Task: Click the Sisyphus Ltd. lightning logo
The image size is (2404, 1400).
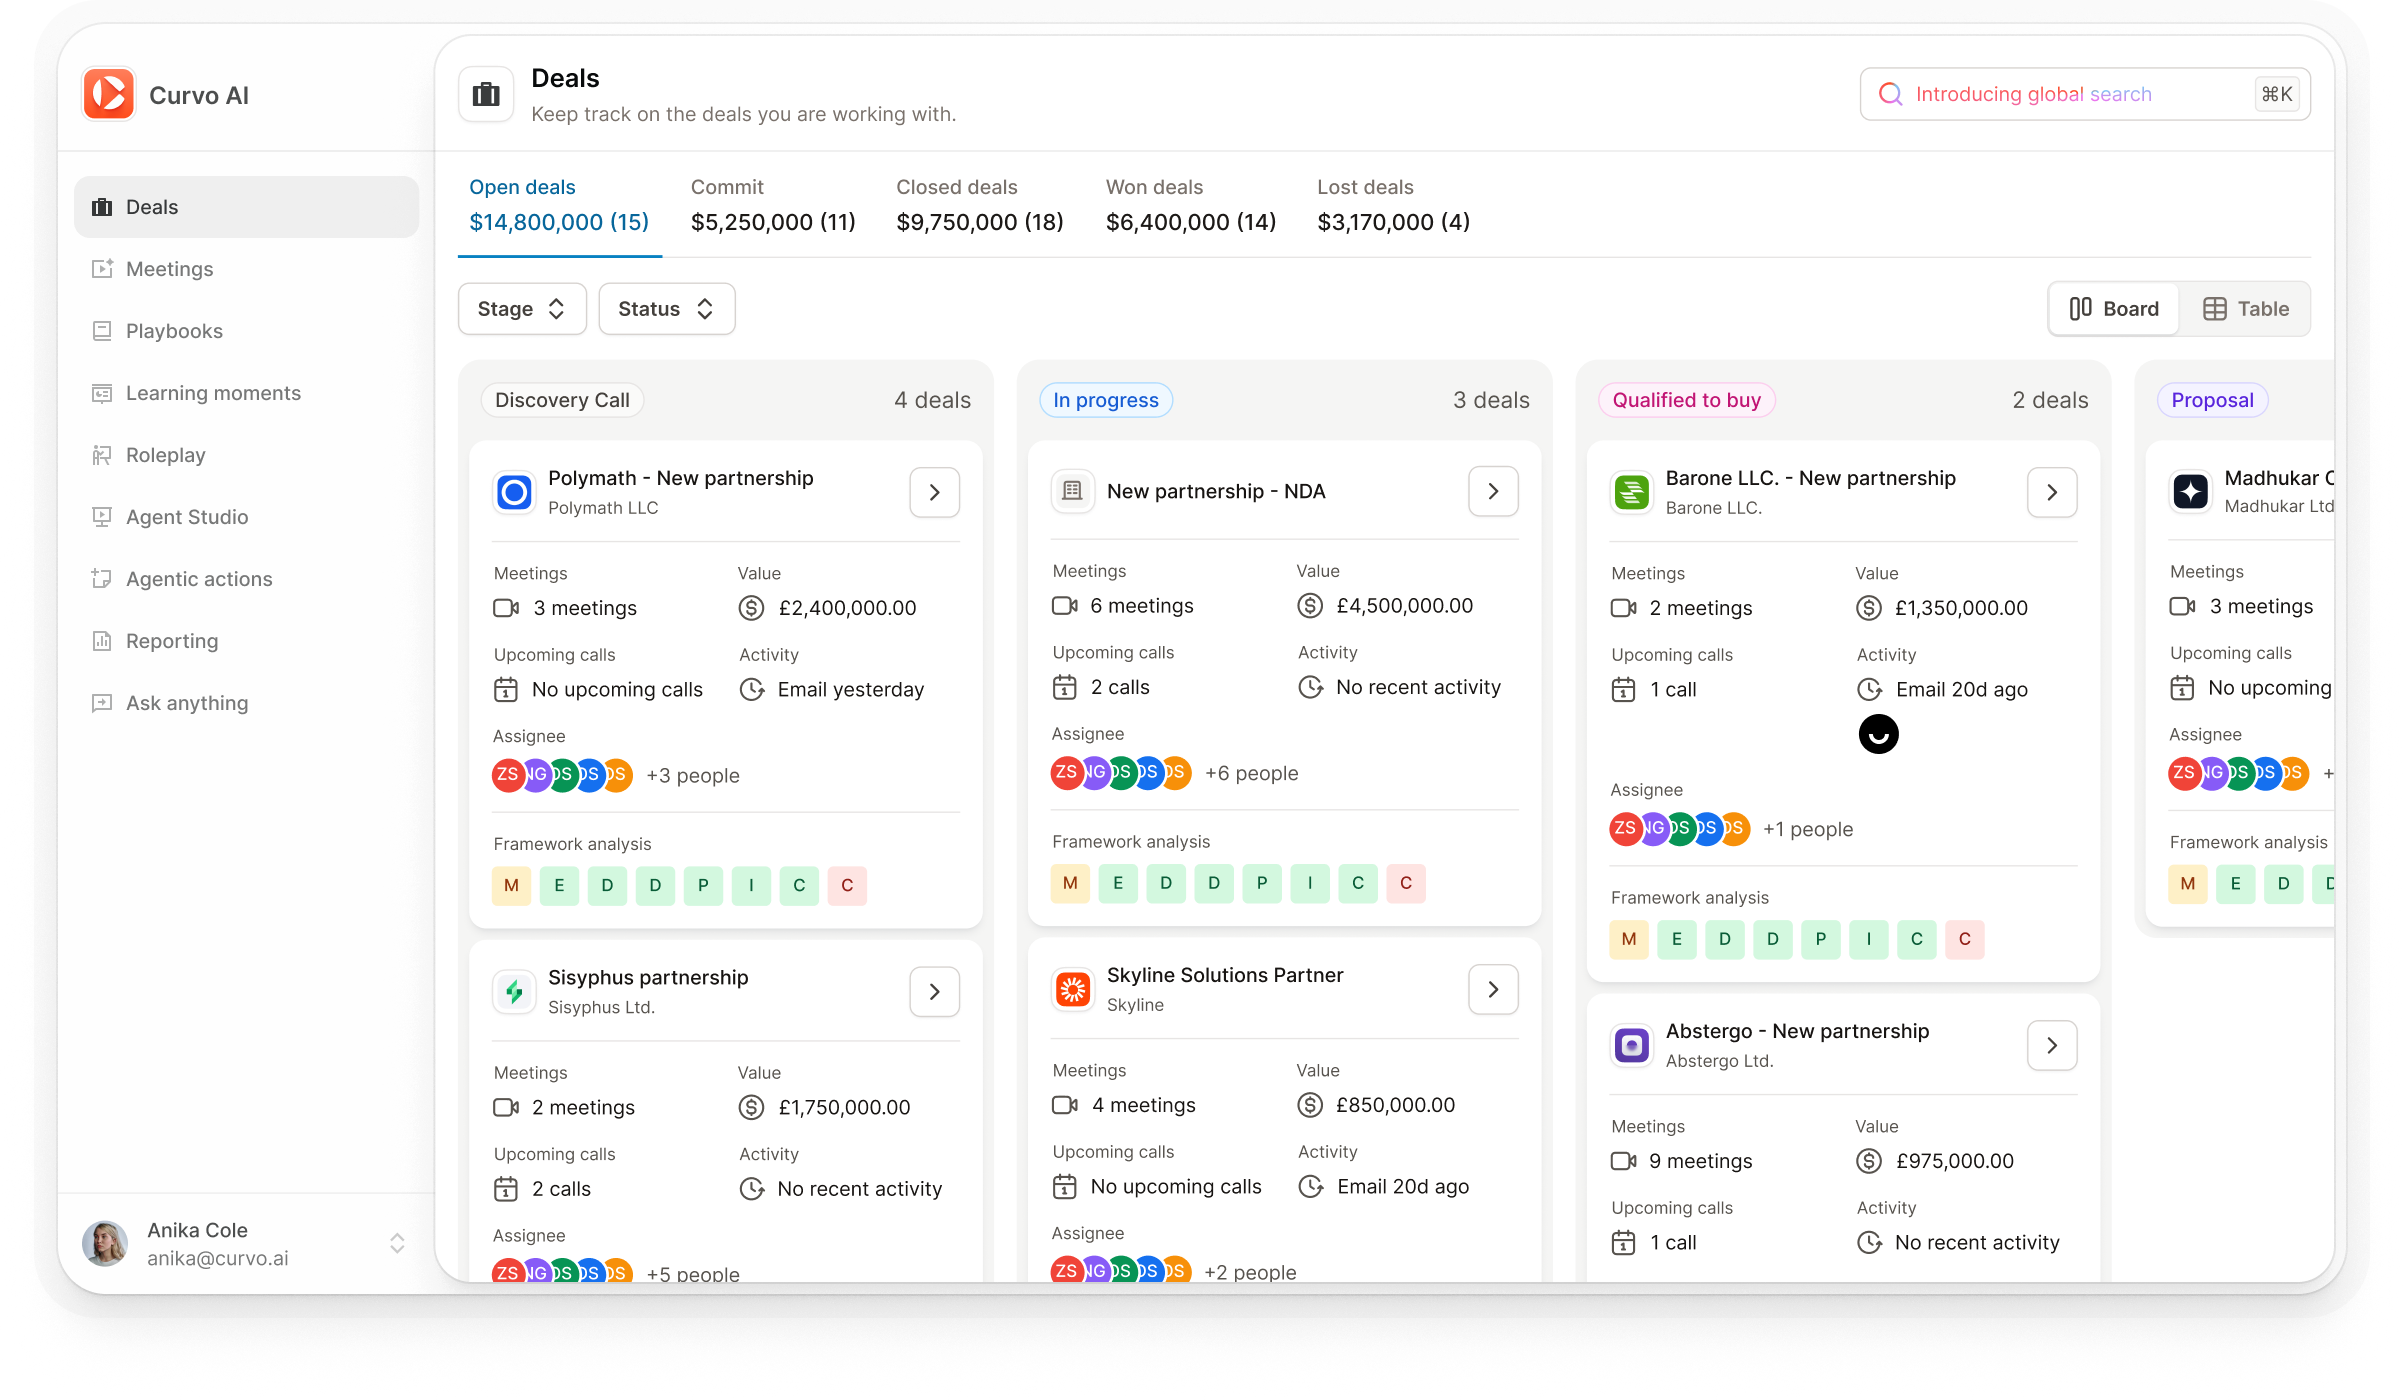Action: 514,991
